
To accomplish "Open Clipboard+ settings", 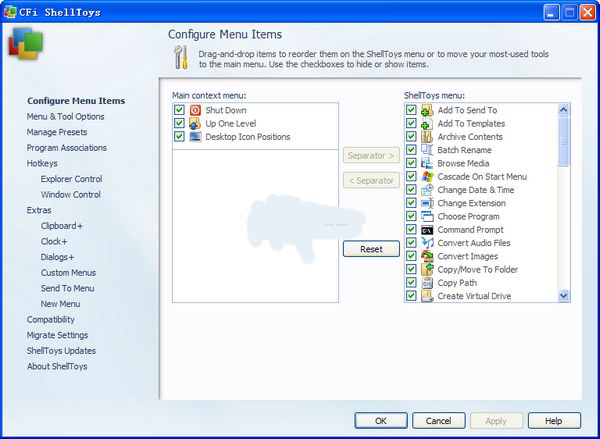I will [62, 226].
